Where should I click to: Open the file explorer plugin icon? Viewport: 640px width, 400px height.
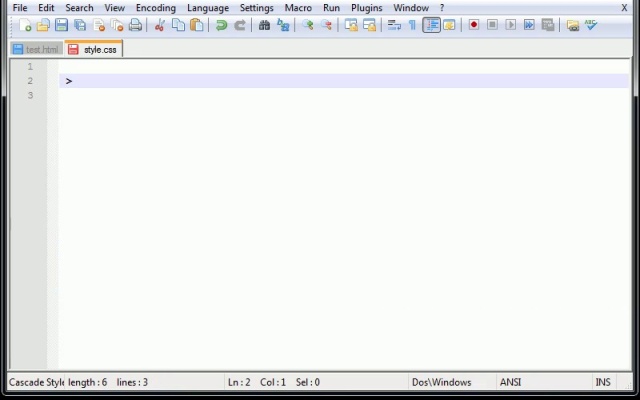click(x=573, y=25)
